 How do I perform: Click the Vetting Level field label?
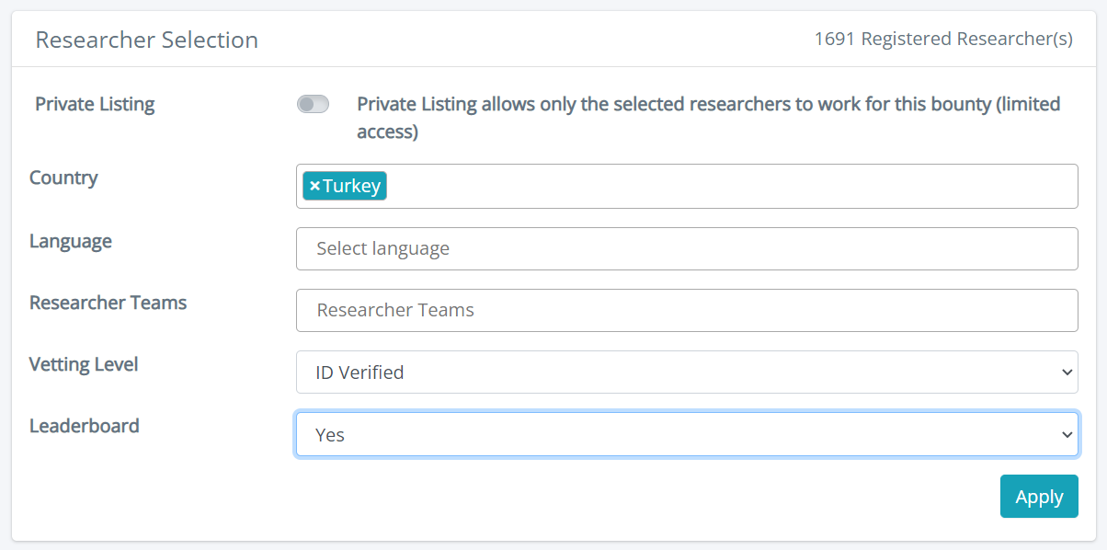coord(84,364)
